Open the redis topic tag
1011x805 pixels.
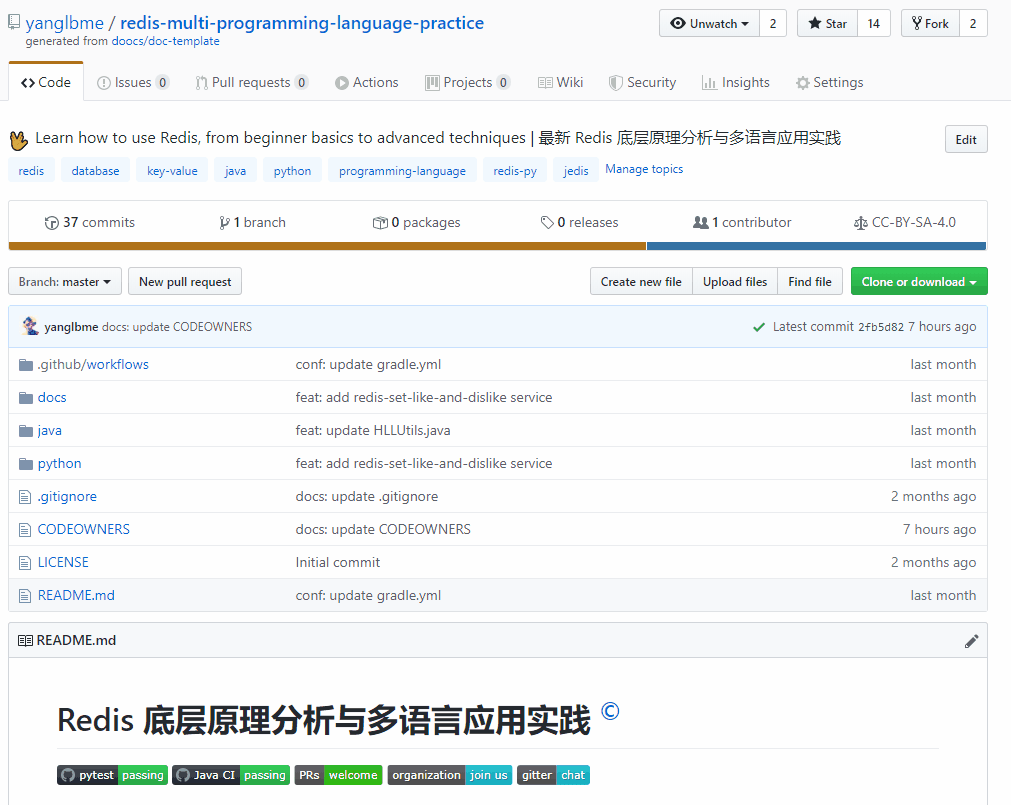tap(31, 170)
